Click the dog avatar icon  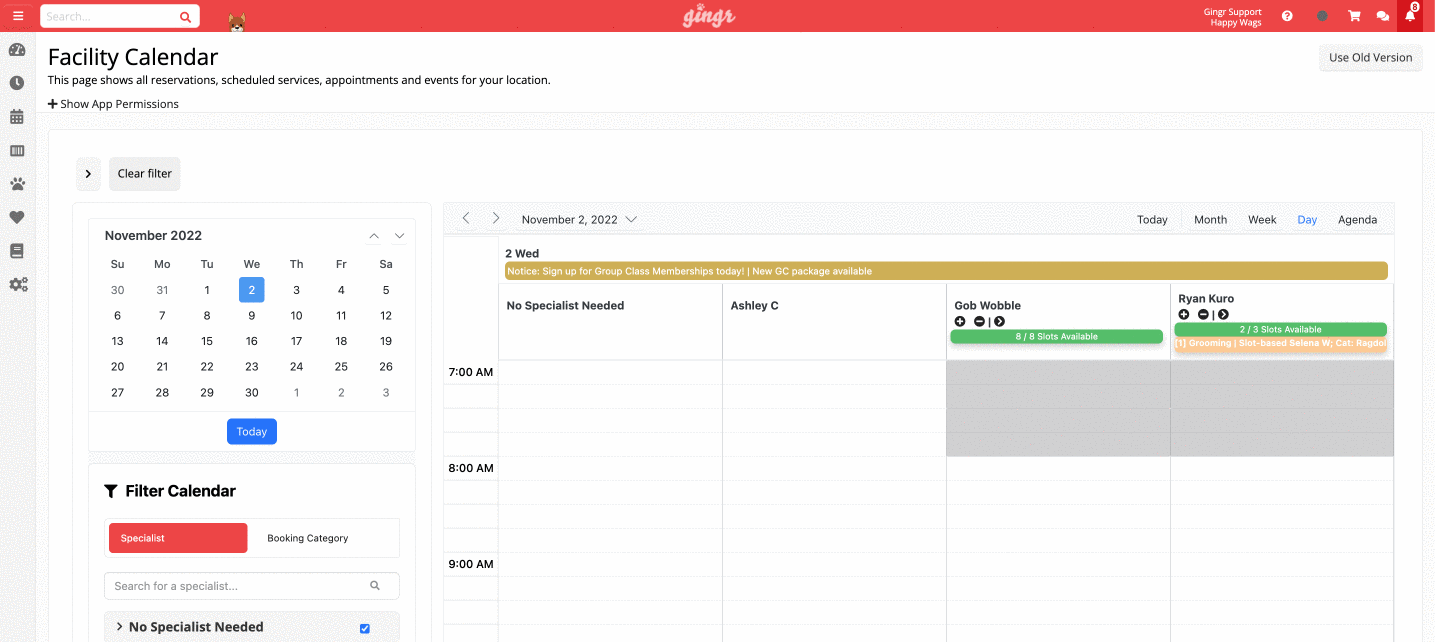tap(237, 22)
